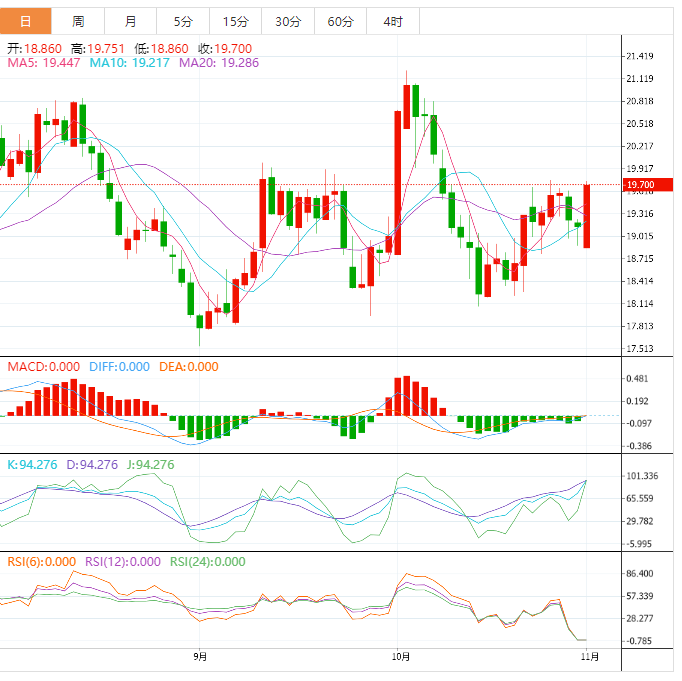Click the MA5 indicator legend label
Screen dimensions: 682x681
(x=43, y=63)
